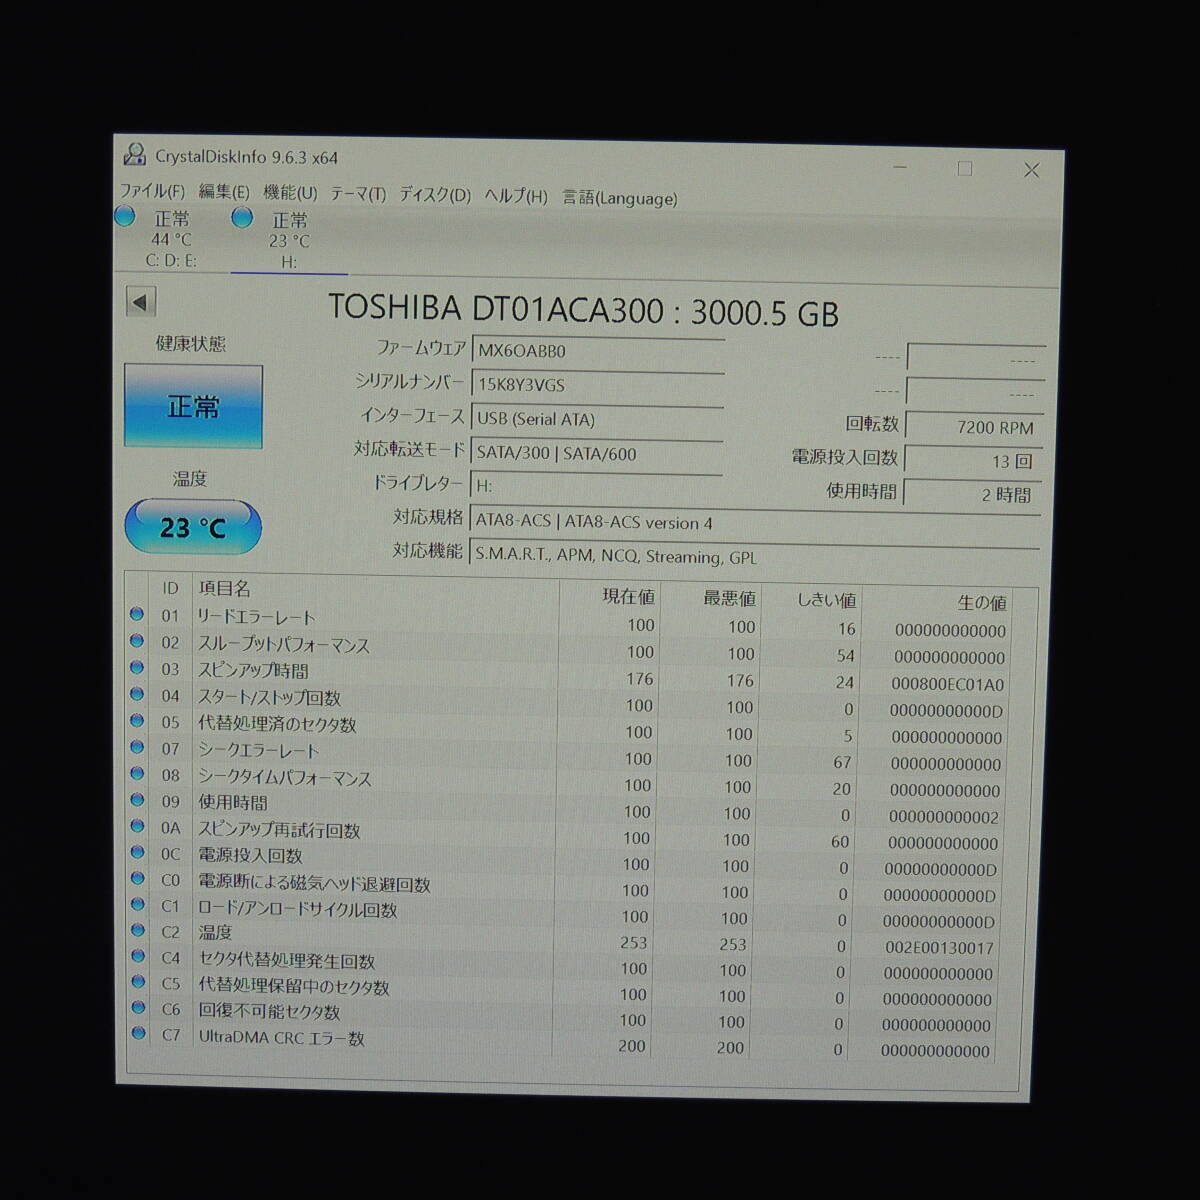
Task: Switch to the C: D: E: drive tab
Action: (171, 238)
